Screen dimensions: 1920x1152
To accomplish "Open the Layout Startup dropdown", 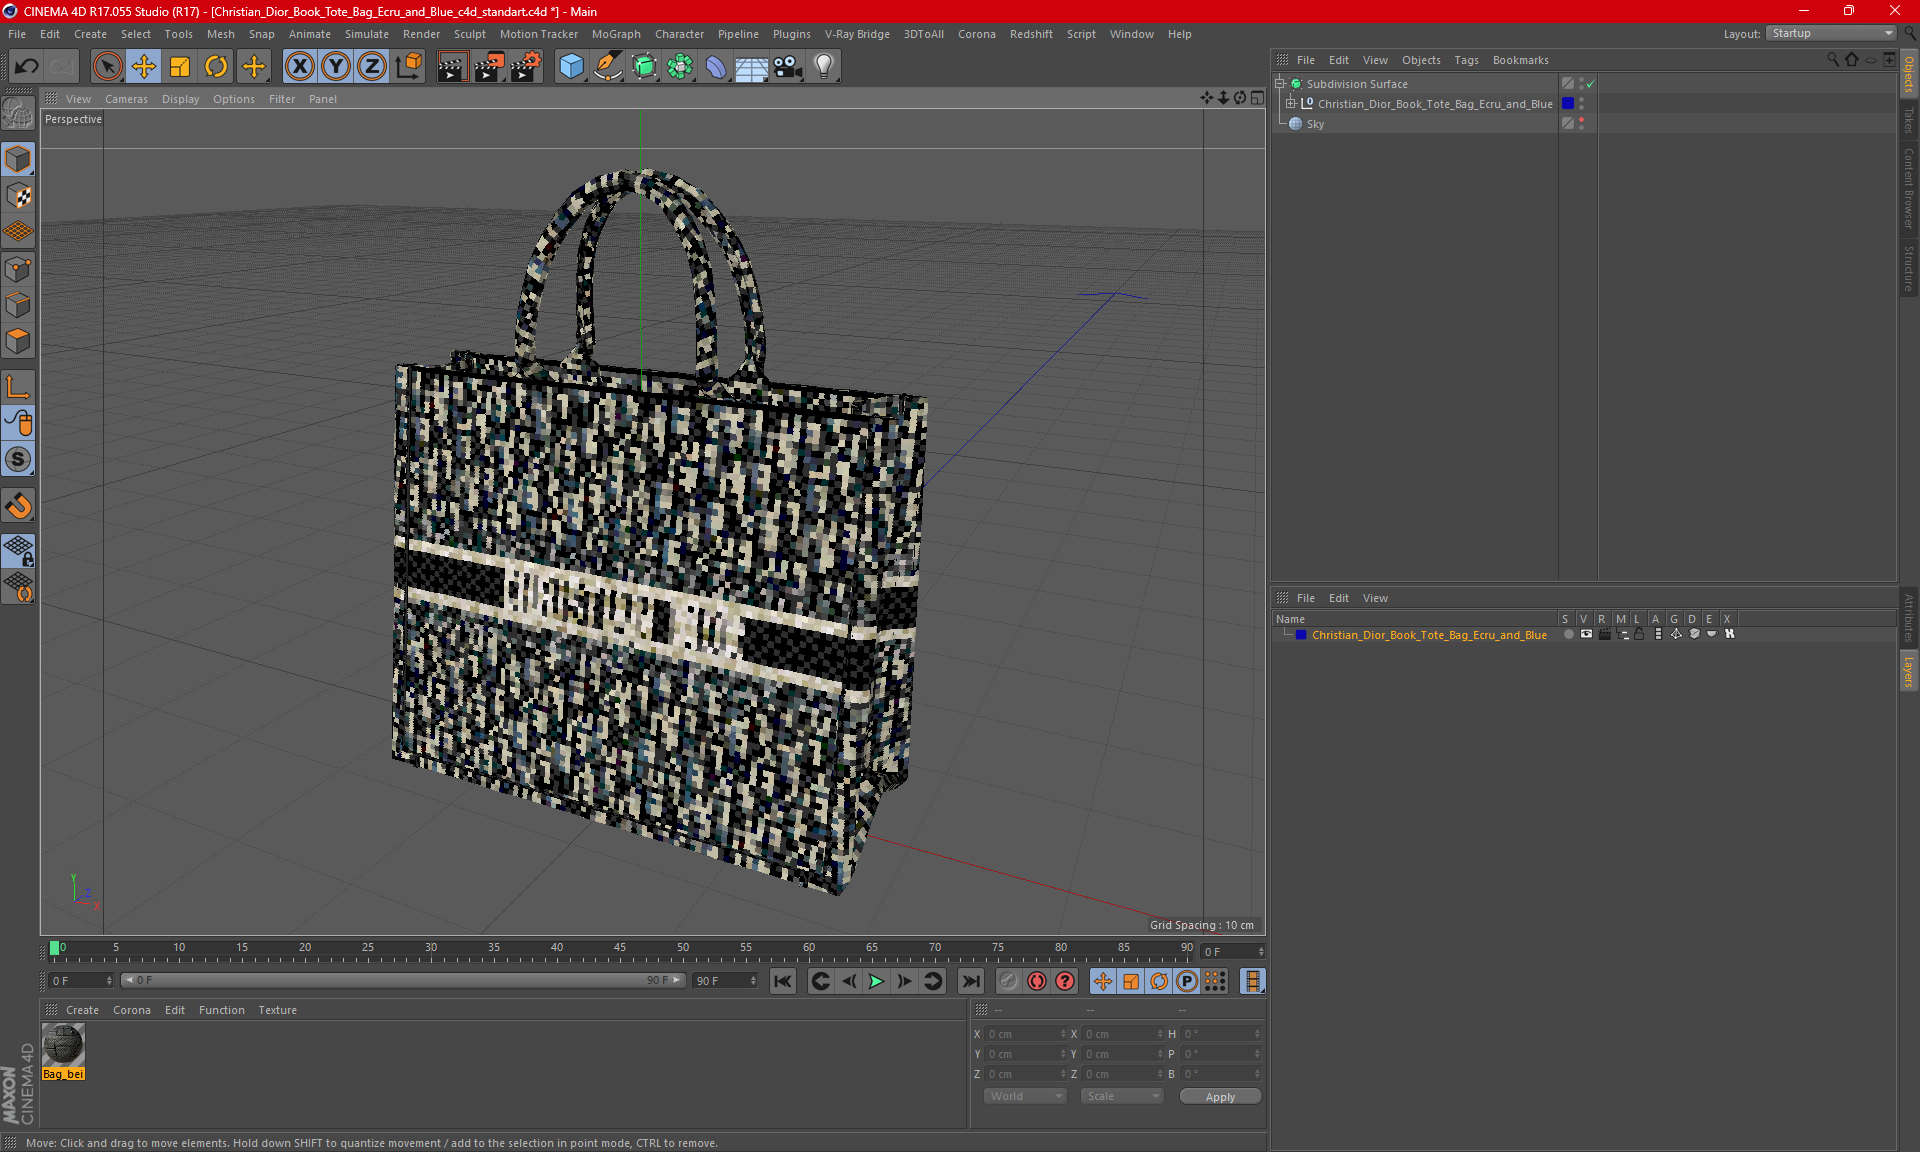I will coord(1832,33).
